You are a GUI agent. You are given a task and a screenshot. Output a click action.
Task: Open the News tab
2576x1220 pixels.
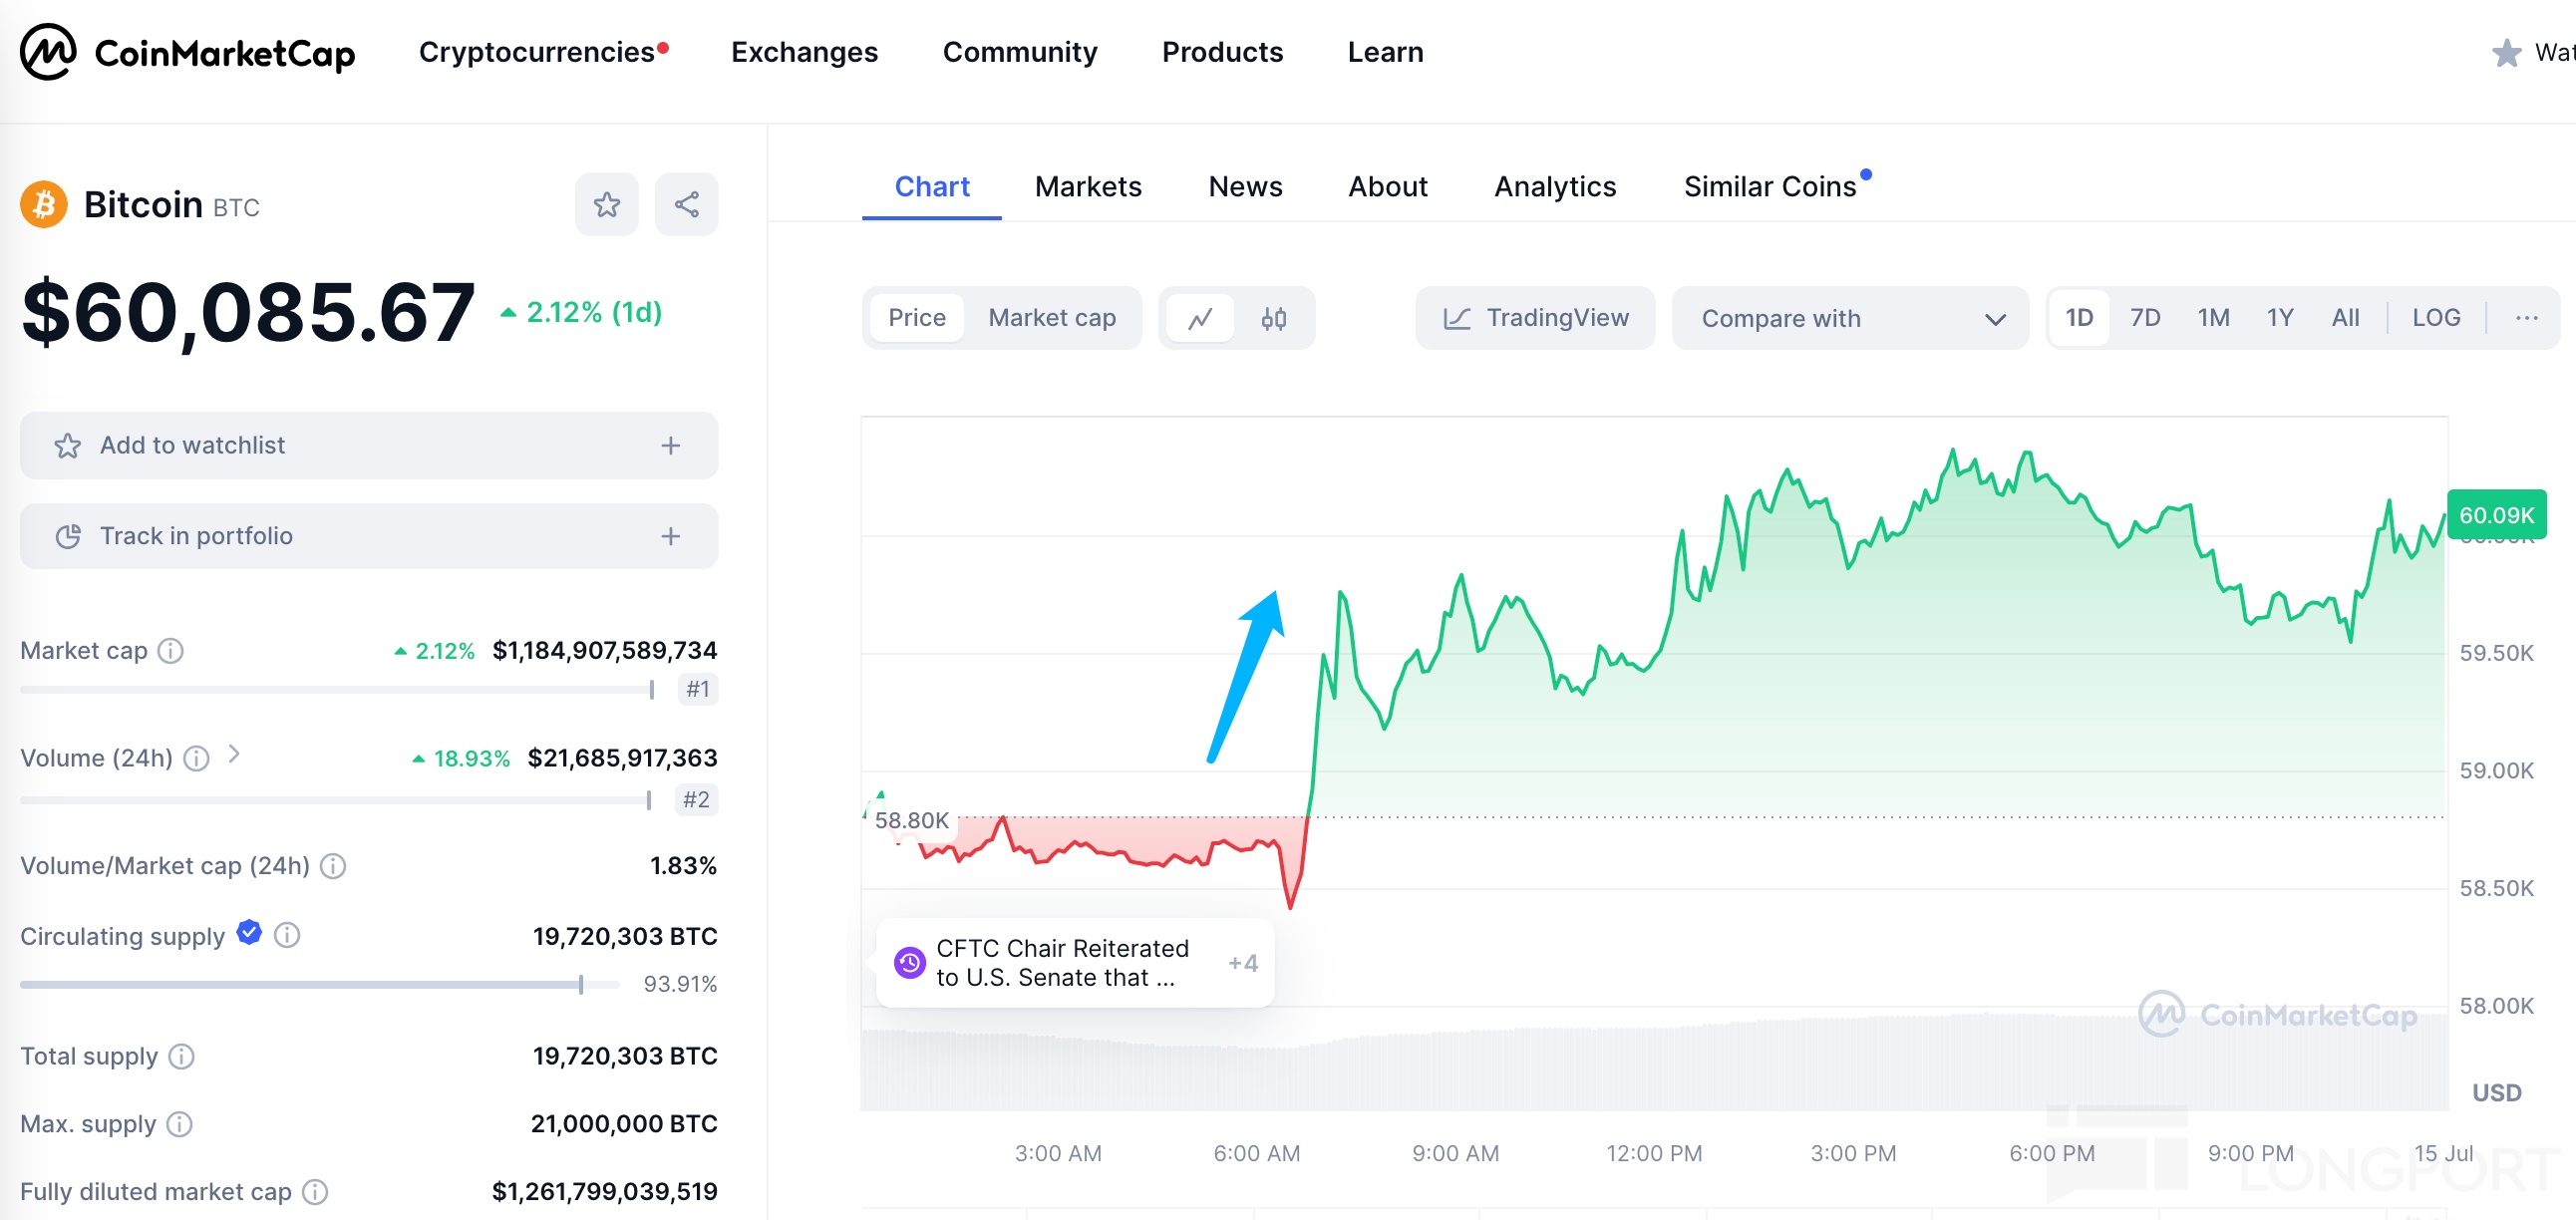(x=1245, y=187)
